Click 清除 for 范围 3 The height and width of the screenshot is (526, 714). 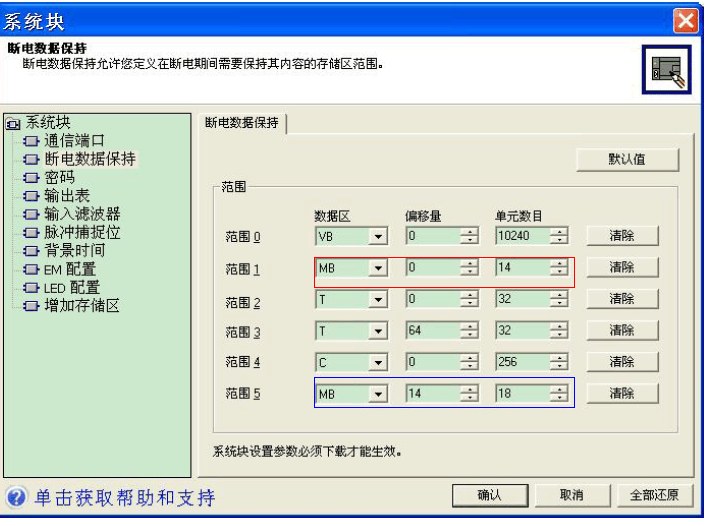coord(622,330)
